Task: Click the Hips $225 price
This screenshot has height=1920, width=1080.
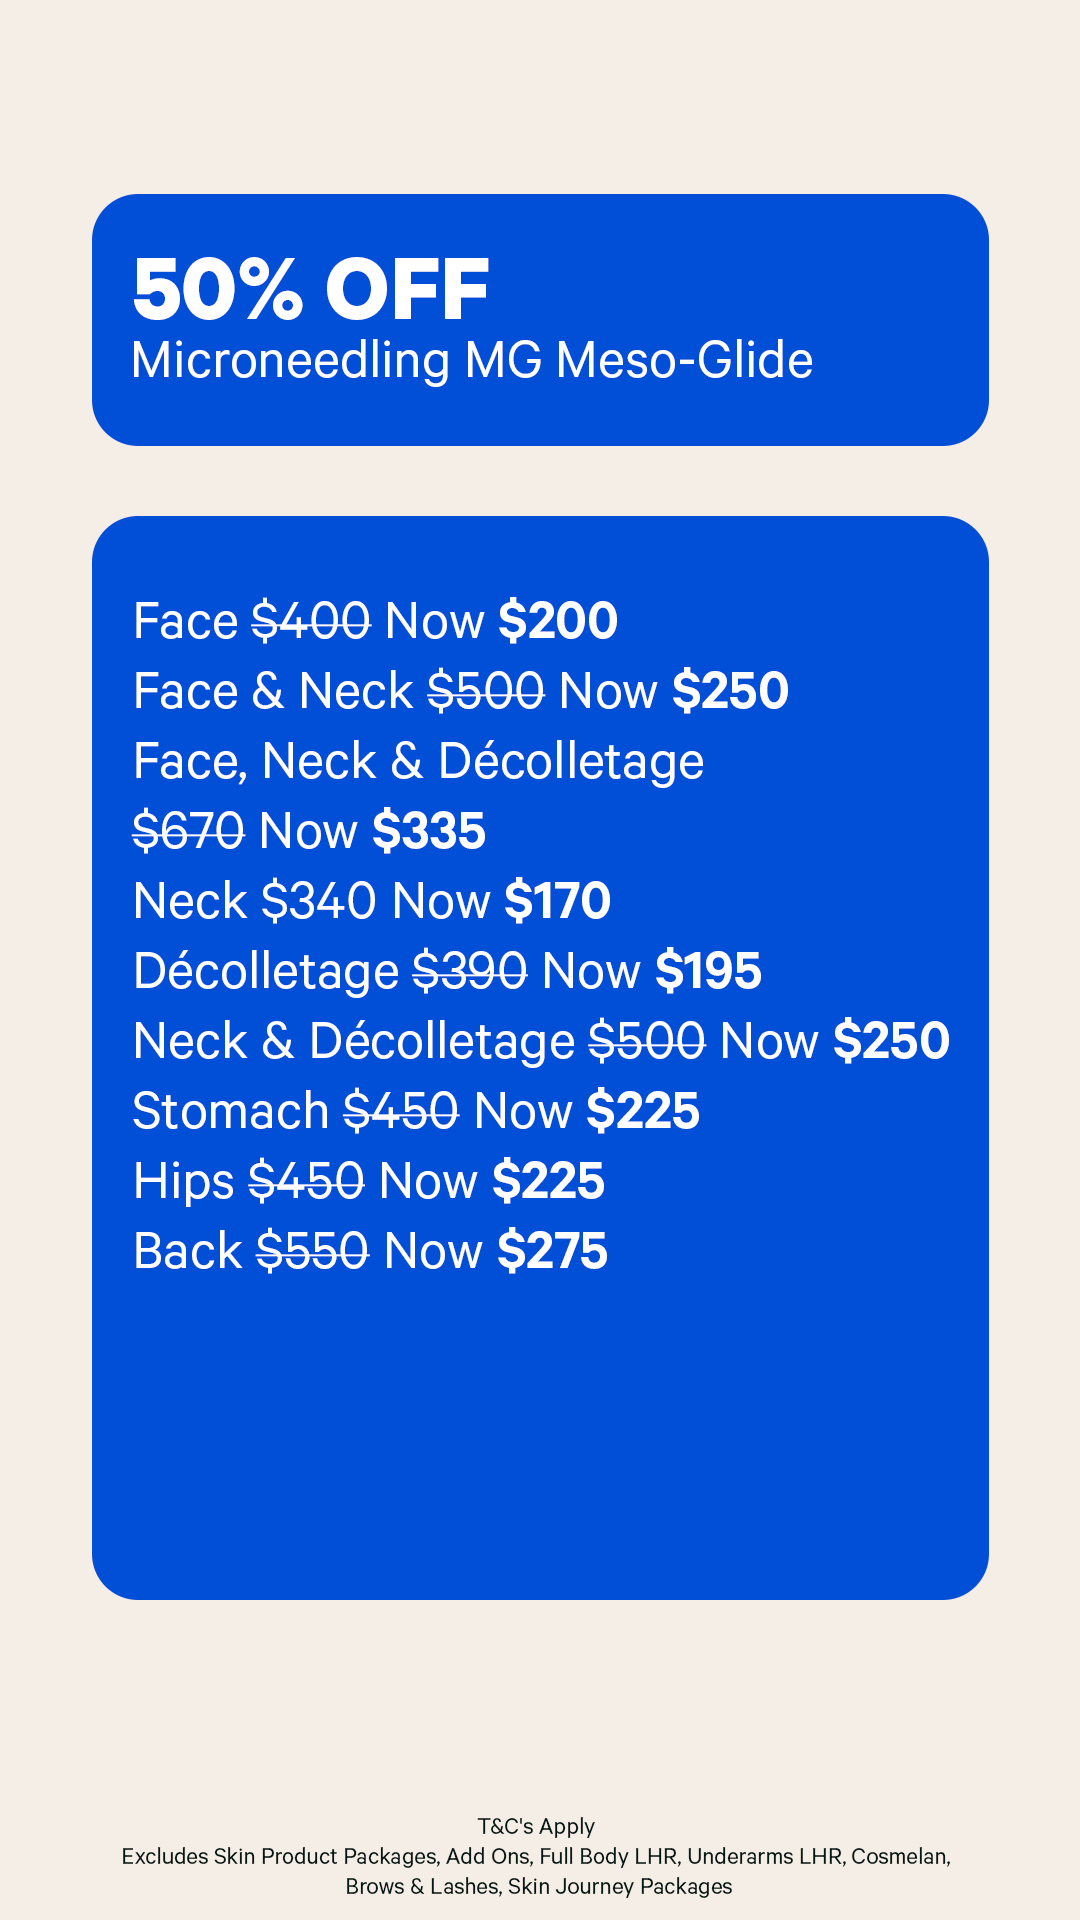Action: click(x=548, y=1181)
